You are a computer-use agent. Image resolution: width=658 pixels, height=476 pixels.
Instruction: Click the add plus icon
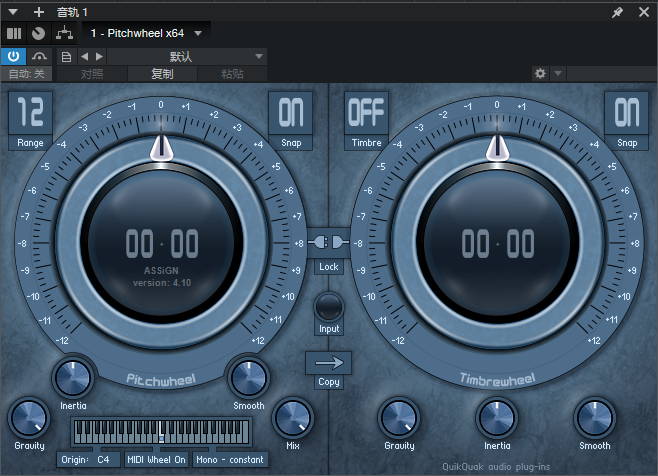tap(39, 12)
